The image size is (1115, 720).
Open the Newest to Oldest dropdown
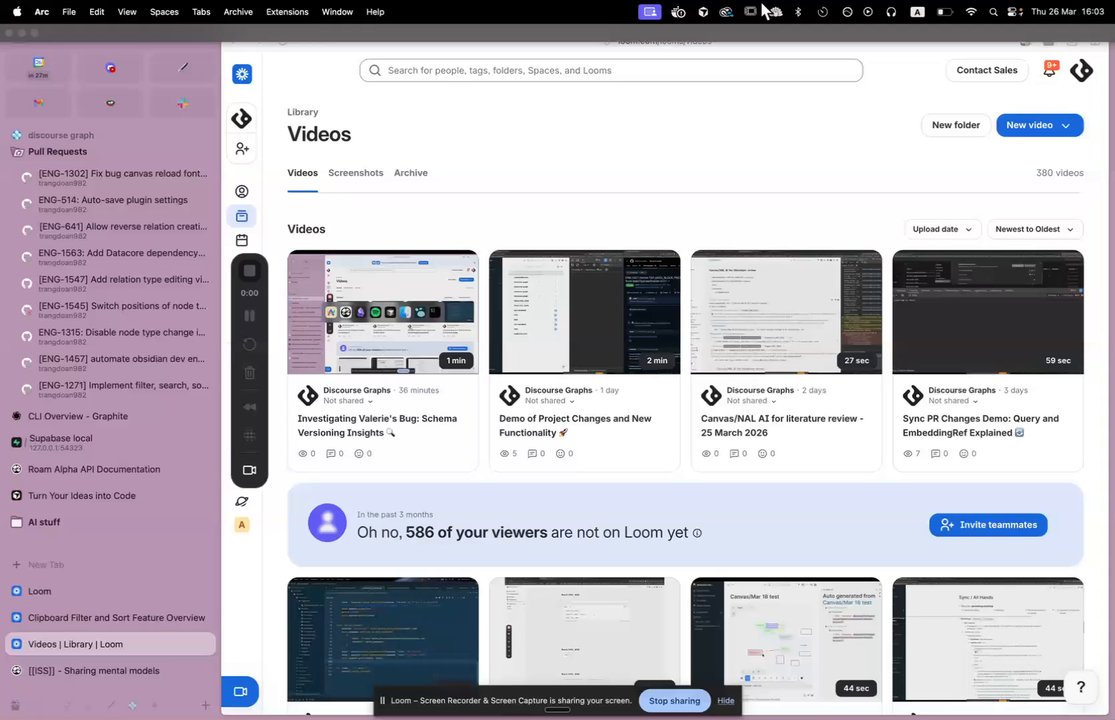[1035, 229]
